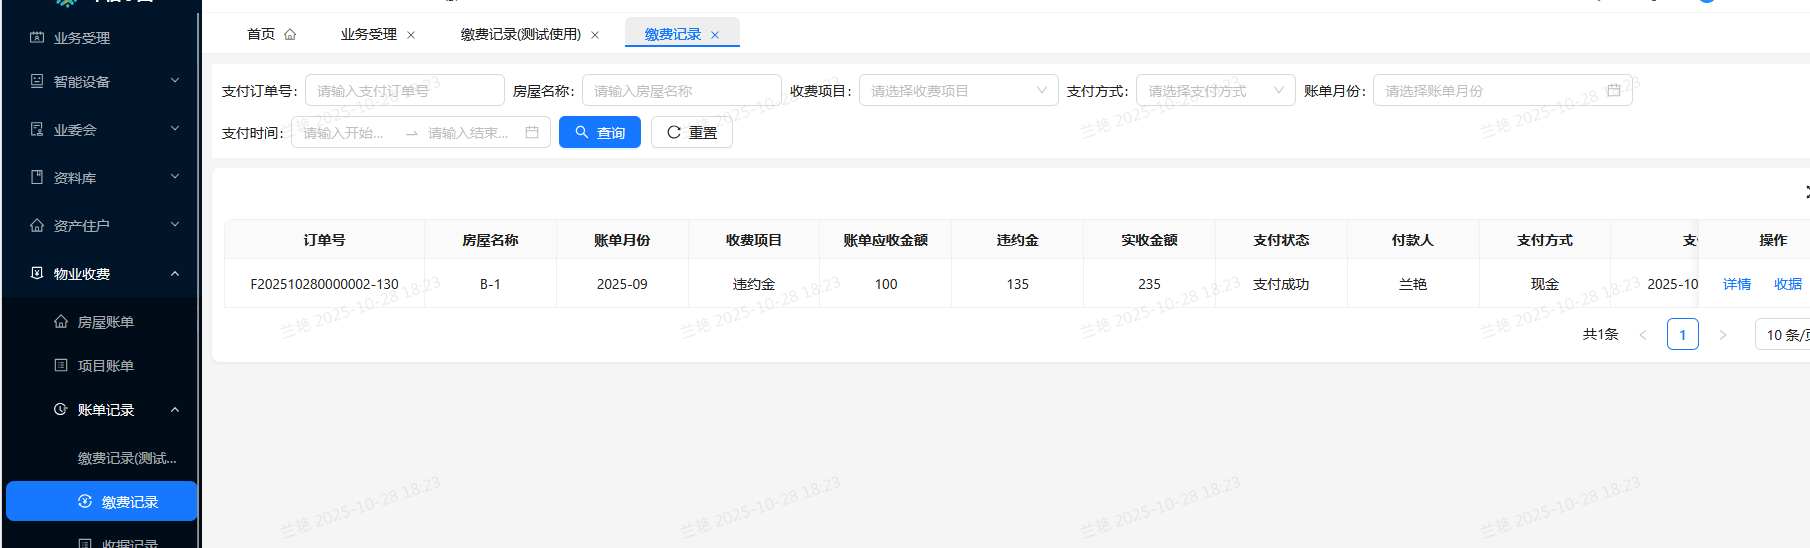Click the 支付成功 status cell
Screen dimensions: 1810x548
[1281, 284]
